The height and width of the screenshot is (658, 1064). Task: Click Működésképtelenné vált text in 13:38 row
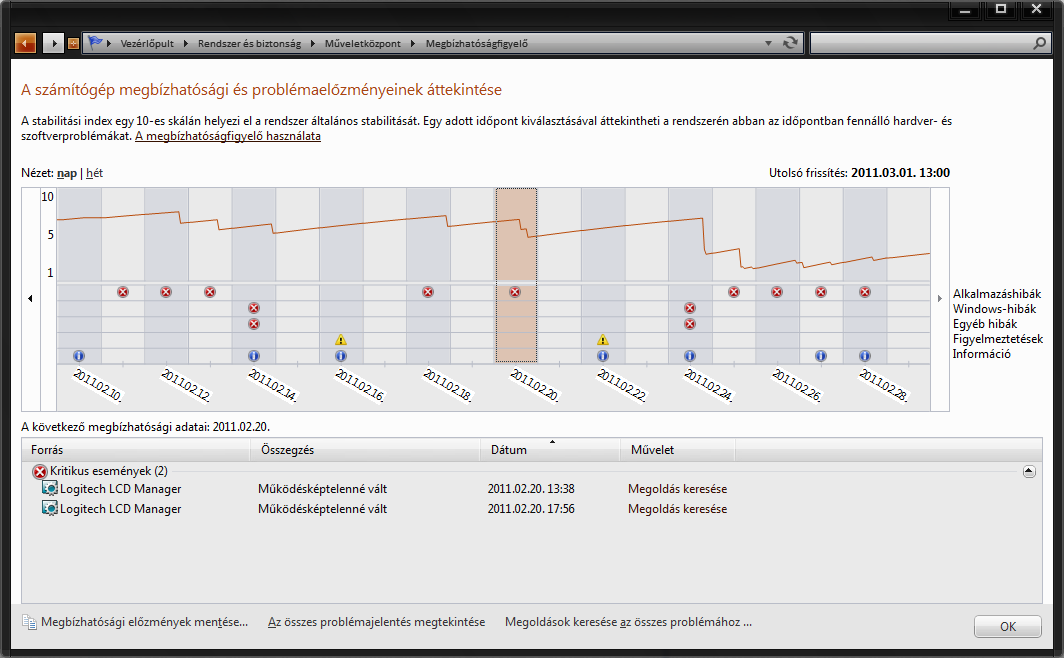pos(322,488)
